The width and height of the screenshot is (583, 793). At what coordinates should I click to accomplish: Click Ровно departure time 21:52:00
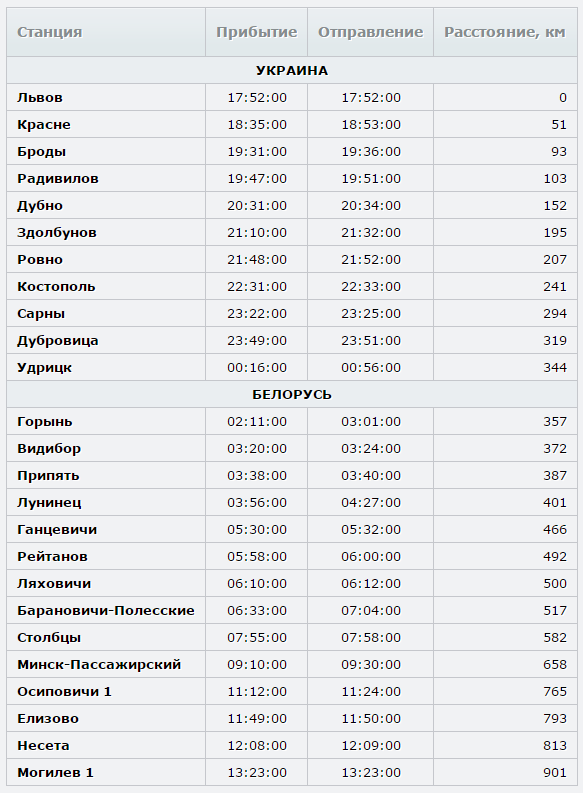click(x=371, y=259)
